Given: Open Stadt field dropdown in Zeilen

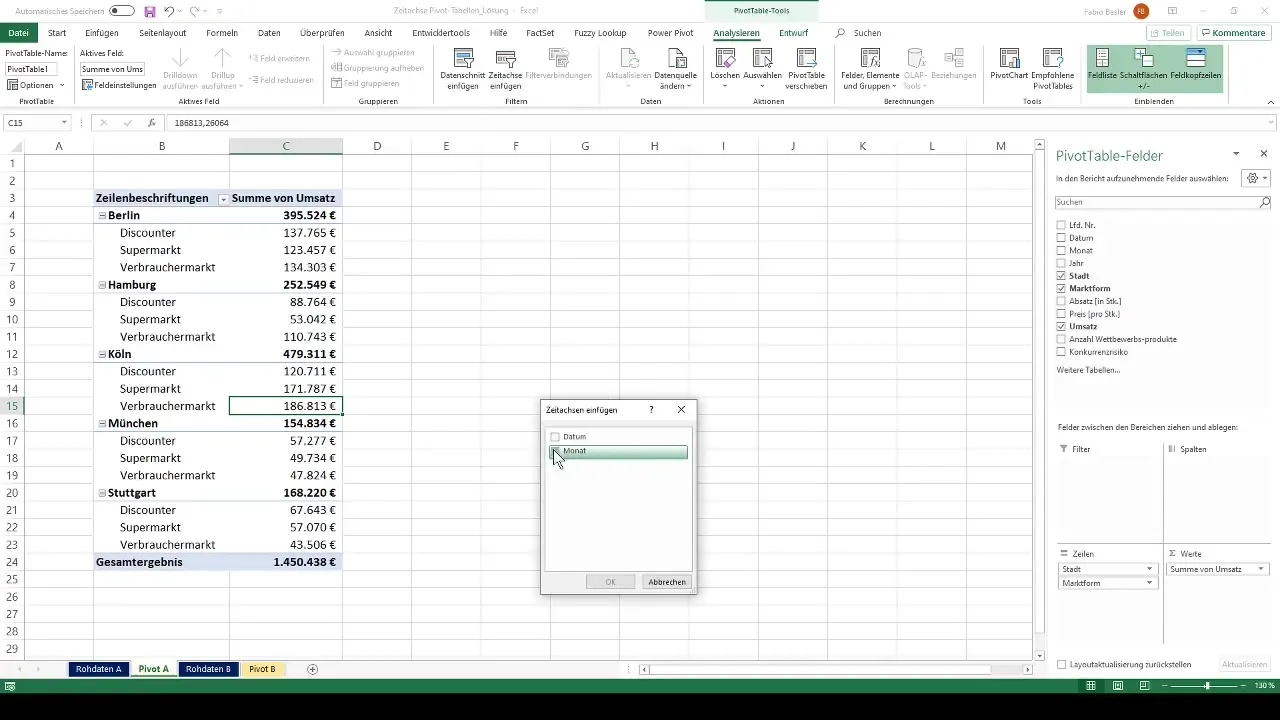Looking at the screenshot, I should click(x=1150, y=569).
